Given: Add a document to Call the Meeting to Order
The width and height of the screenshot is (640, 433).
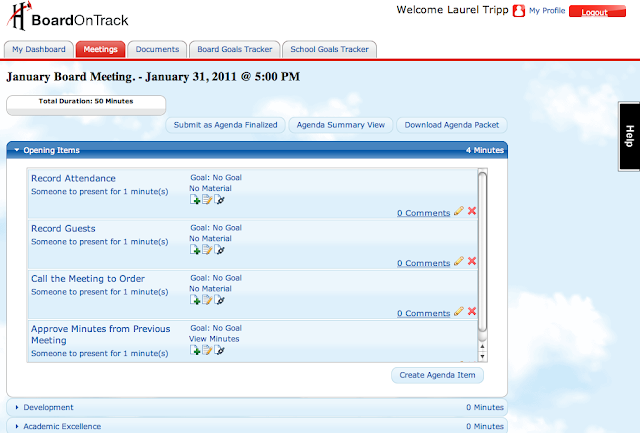Looking at the screenshot, I should (195, 300).
